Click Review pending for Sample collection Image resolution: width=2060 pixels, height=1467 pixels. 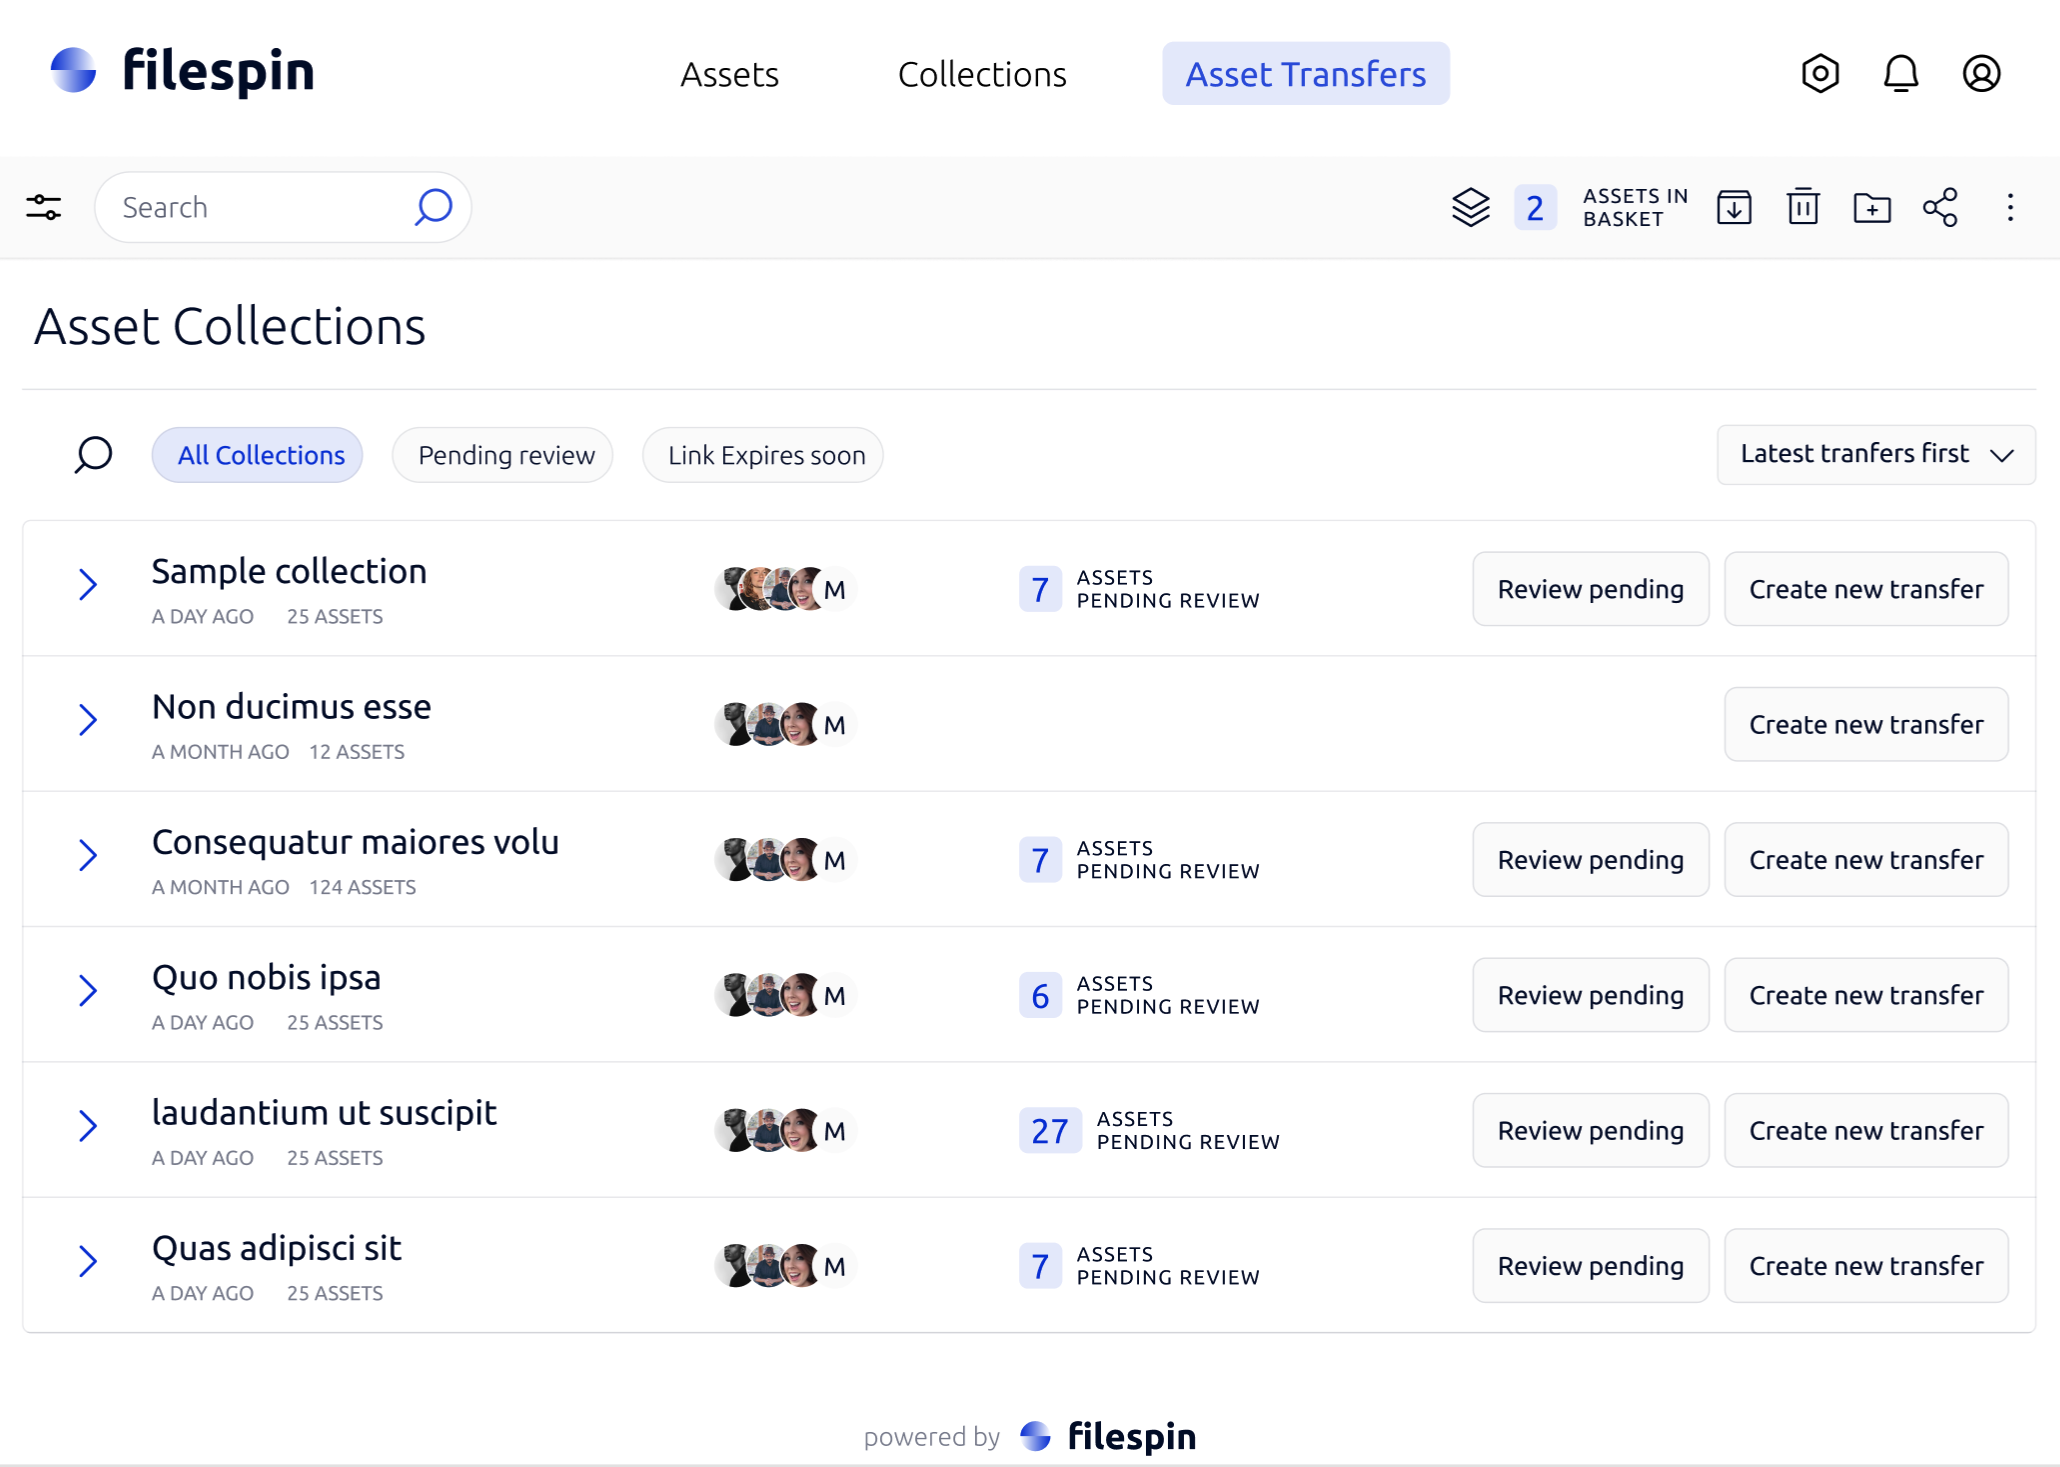(x=1591, y=589)
